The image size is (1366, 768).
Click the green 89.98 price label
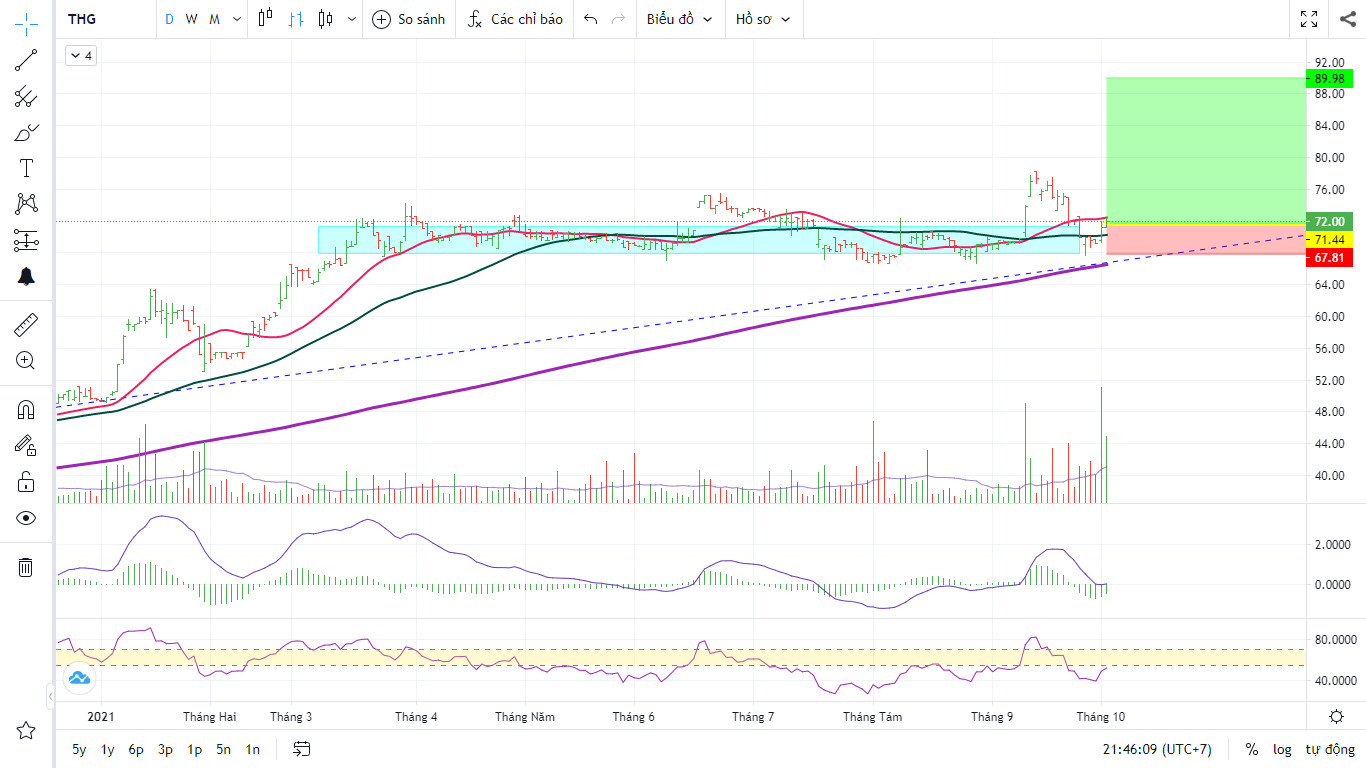coord(1334,79)
